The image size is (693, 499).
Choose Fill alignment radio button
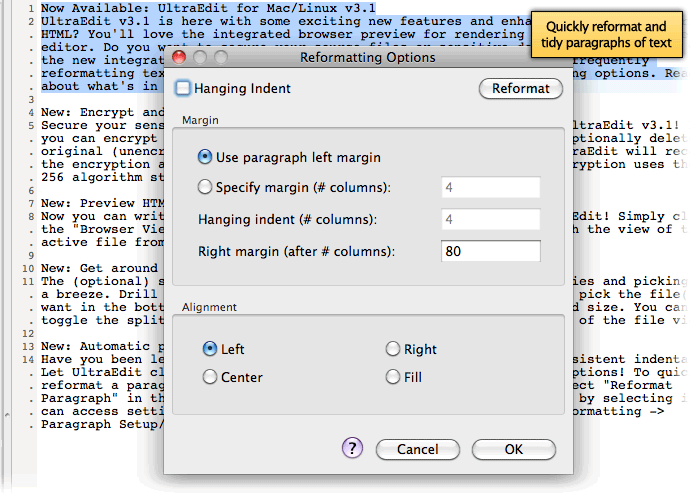[392, 377]
